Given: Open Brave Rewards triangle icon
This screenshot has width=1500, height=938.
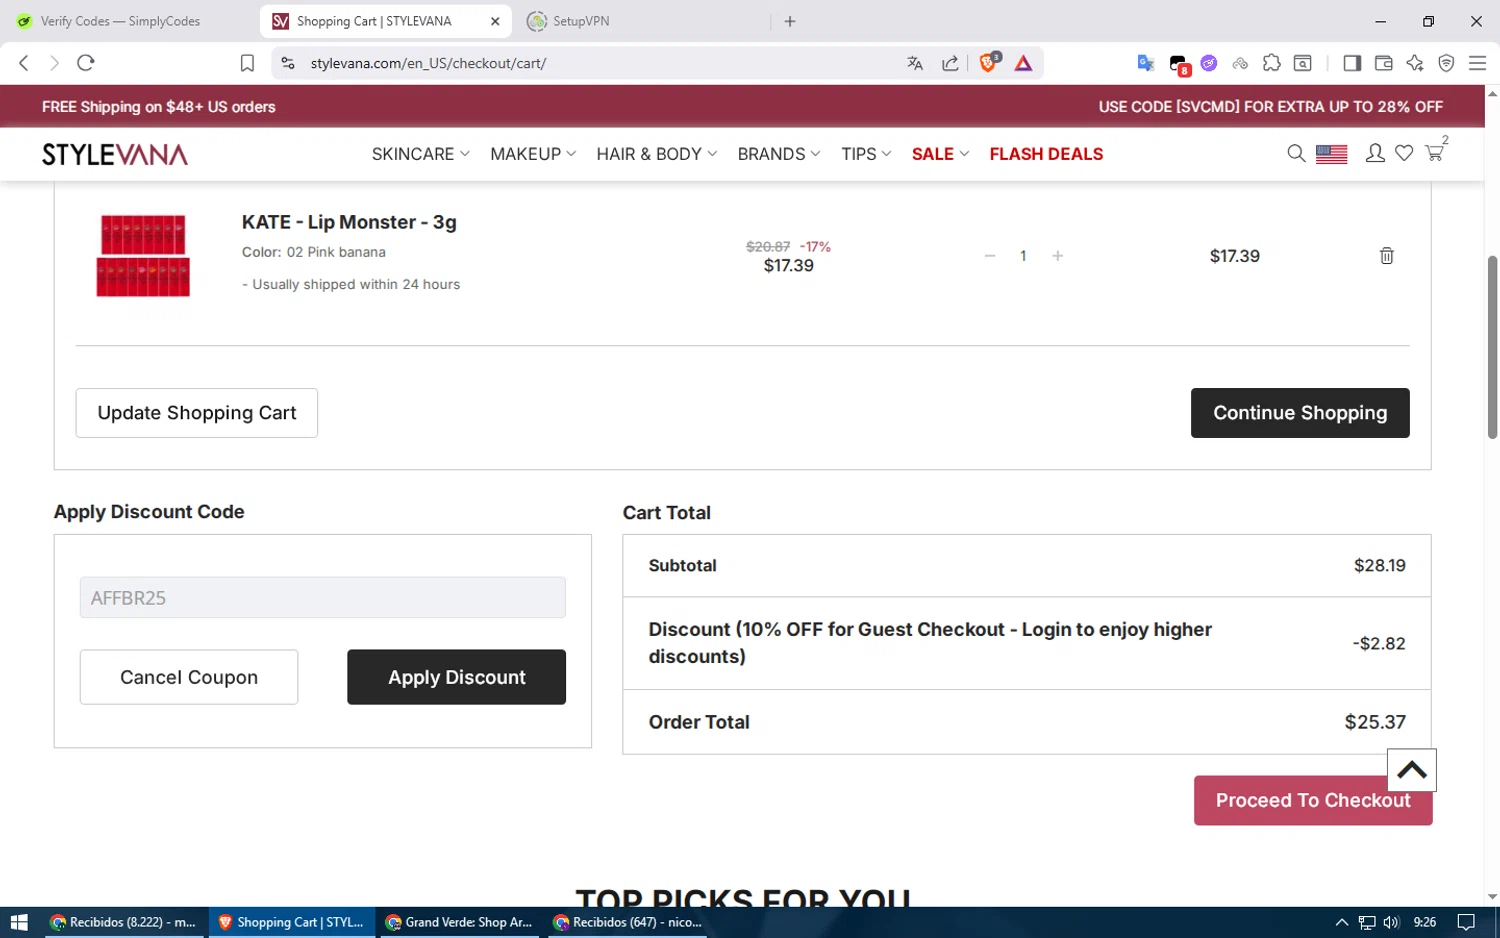Looking at the screenshot, I should [x=1023, y=63].
